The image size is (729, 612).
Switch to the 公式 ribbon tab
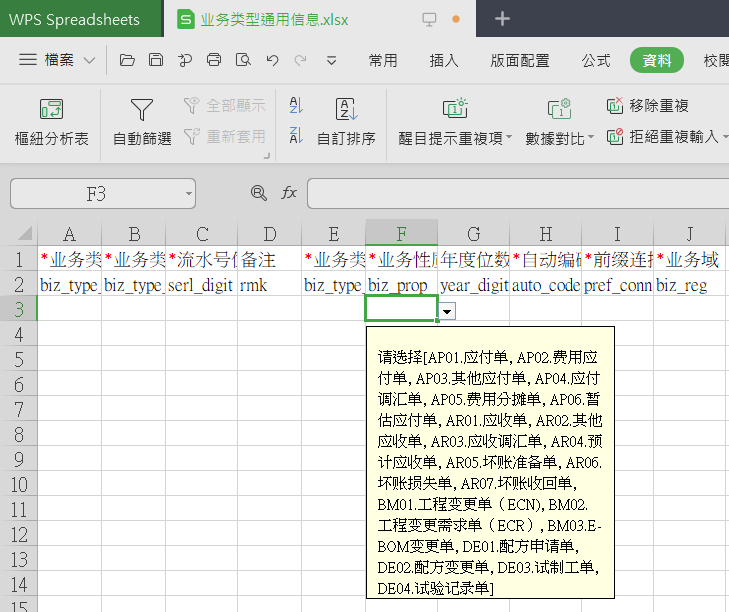point(596,60)
